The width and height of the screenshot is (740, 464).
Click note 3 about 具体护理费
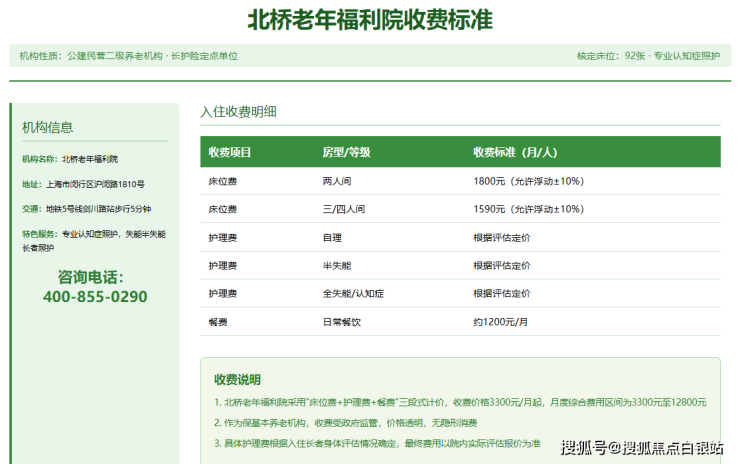[x=377, y=443]
